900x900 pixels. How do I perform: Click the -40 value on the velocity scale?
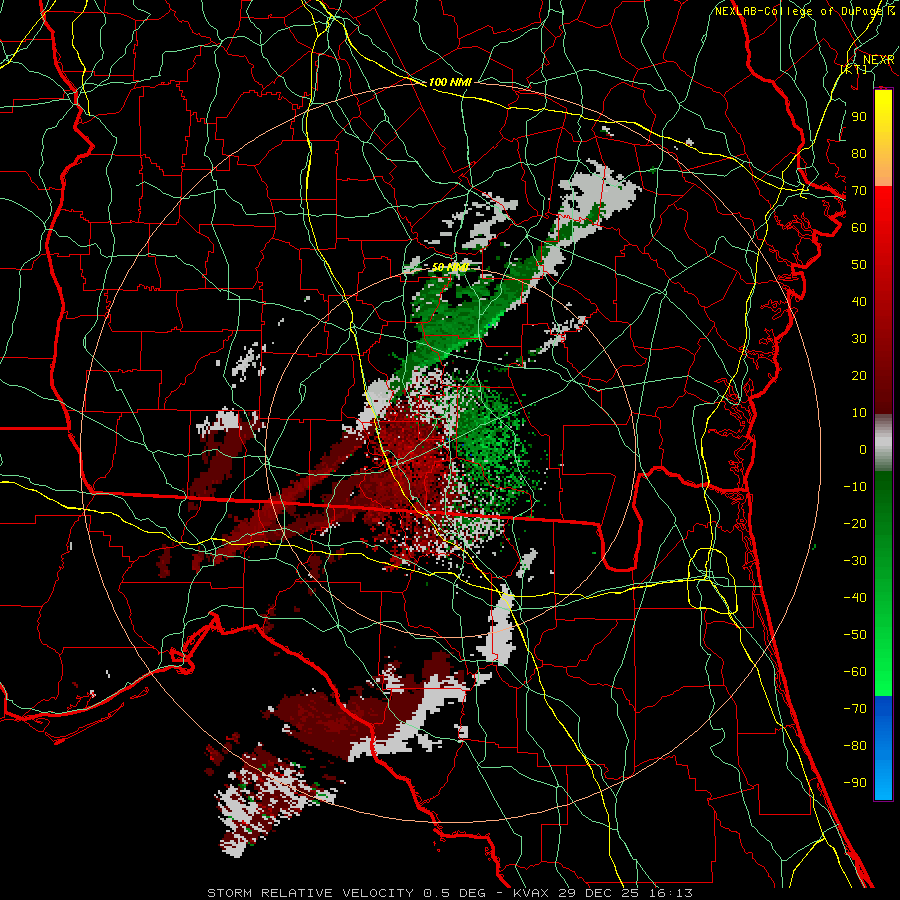855,598
